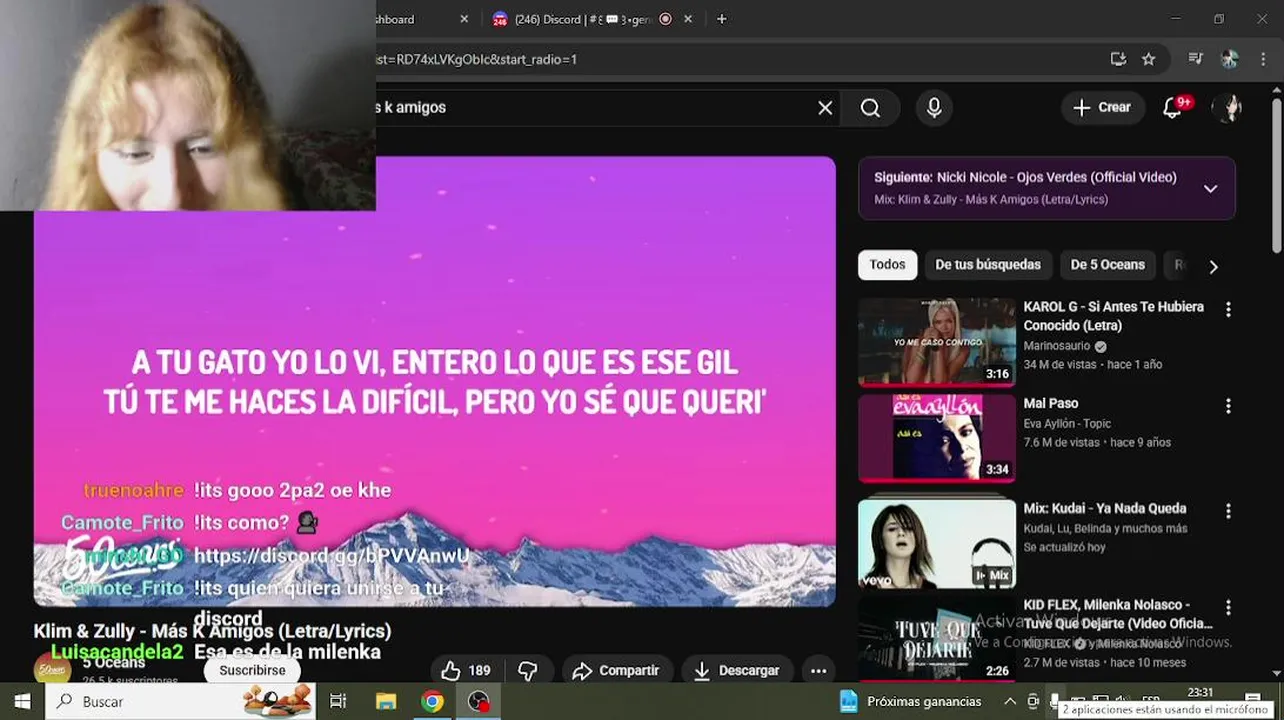Open options menu for Mix Kudai playlist

click(1228, 511)
